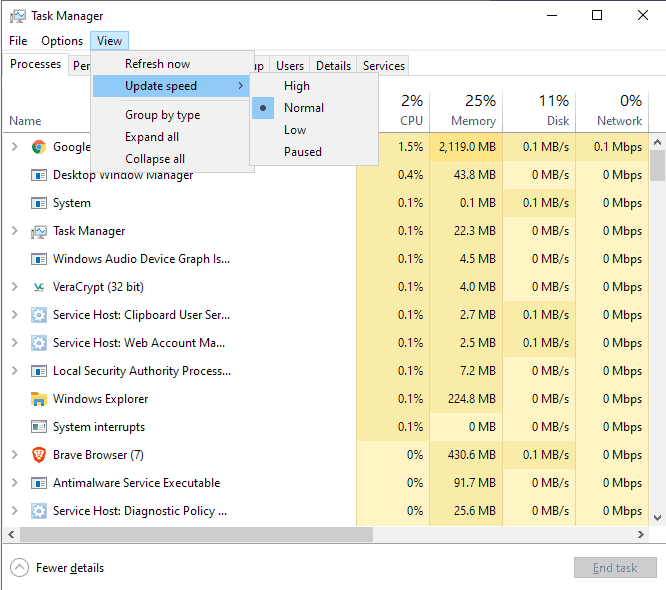Sort by the CPU column header

pyautogui.click(x=404, y=110)
